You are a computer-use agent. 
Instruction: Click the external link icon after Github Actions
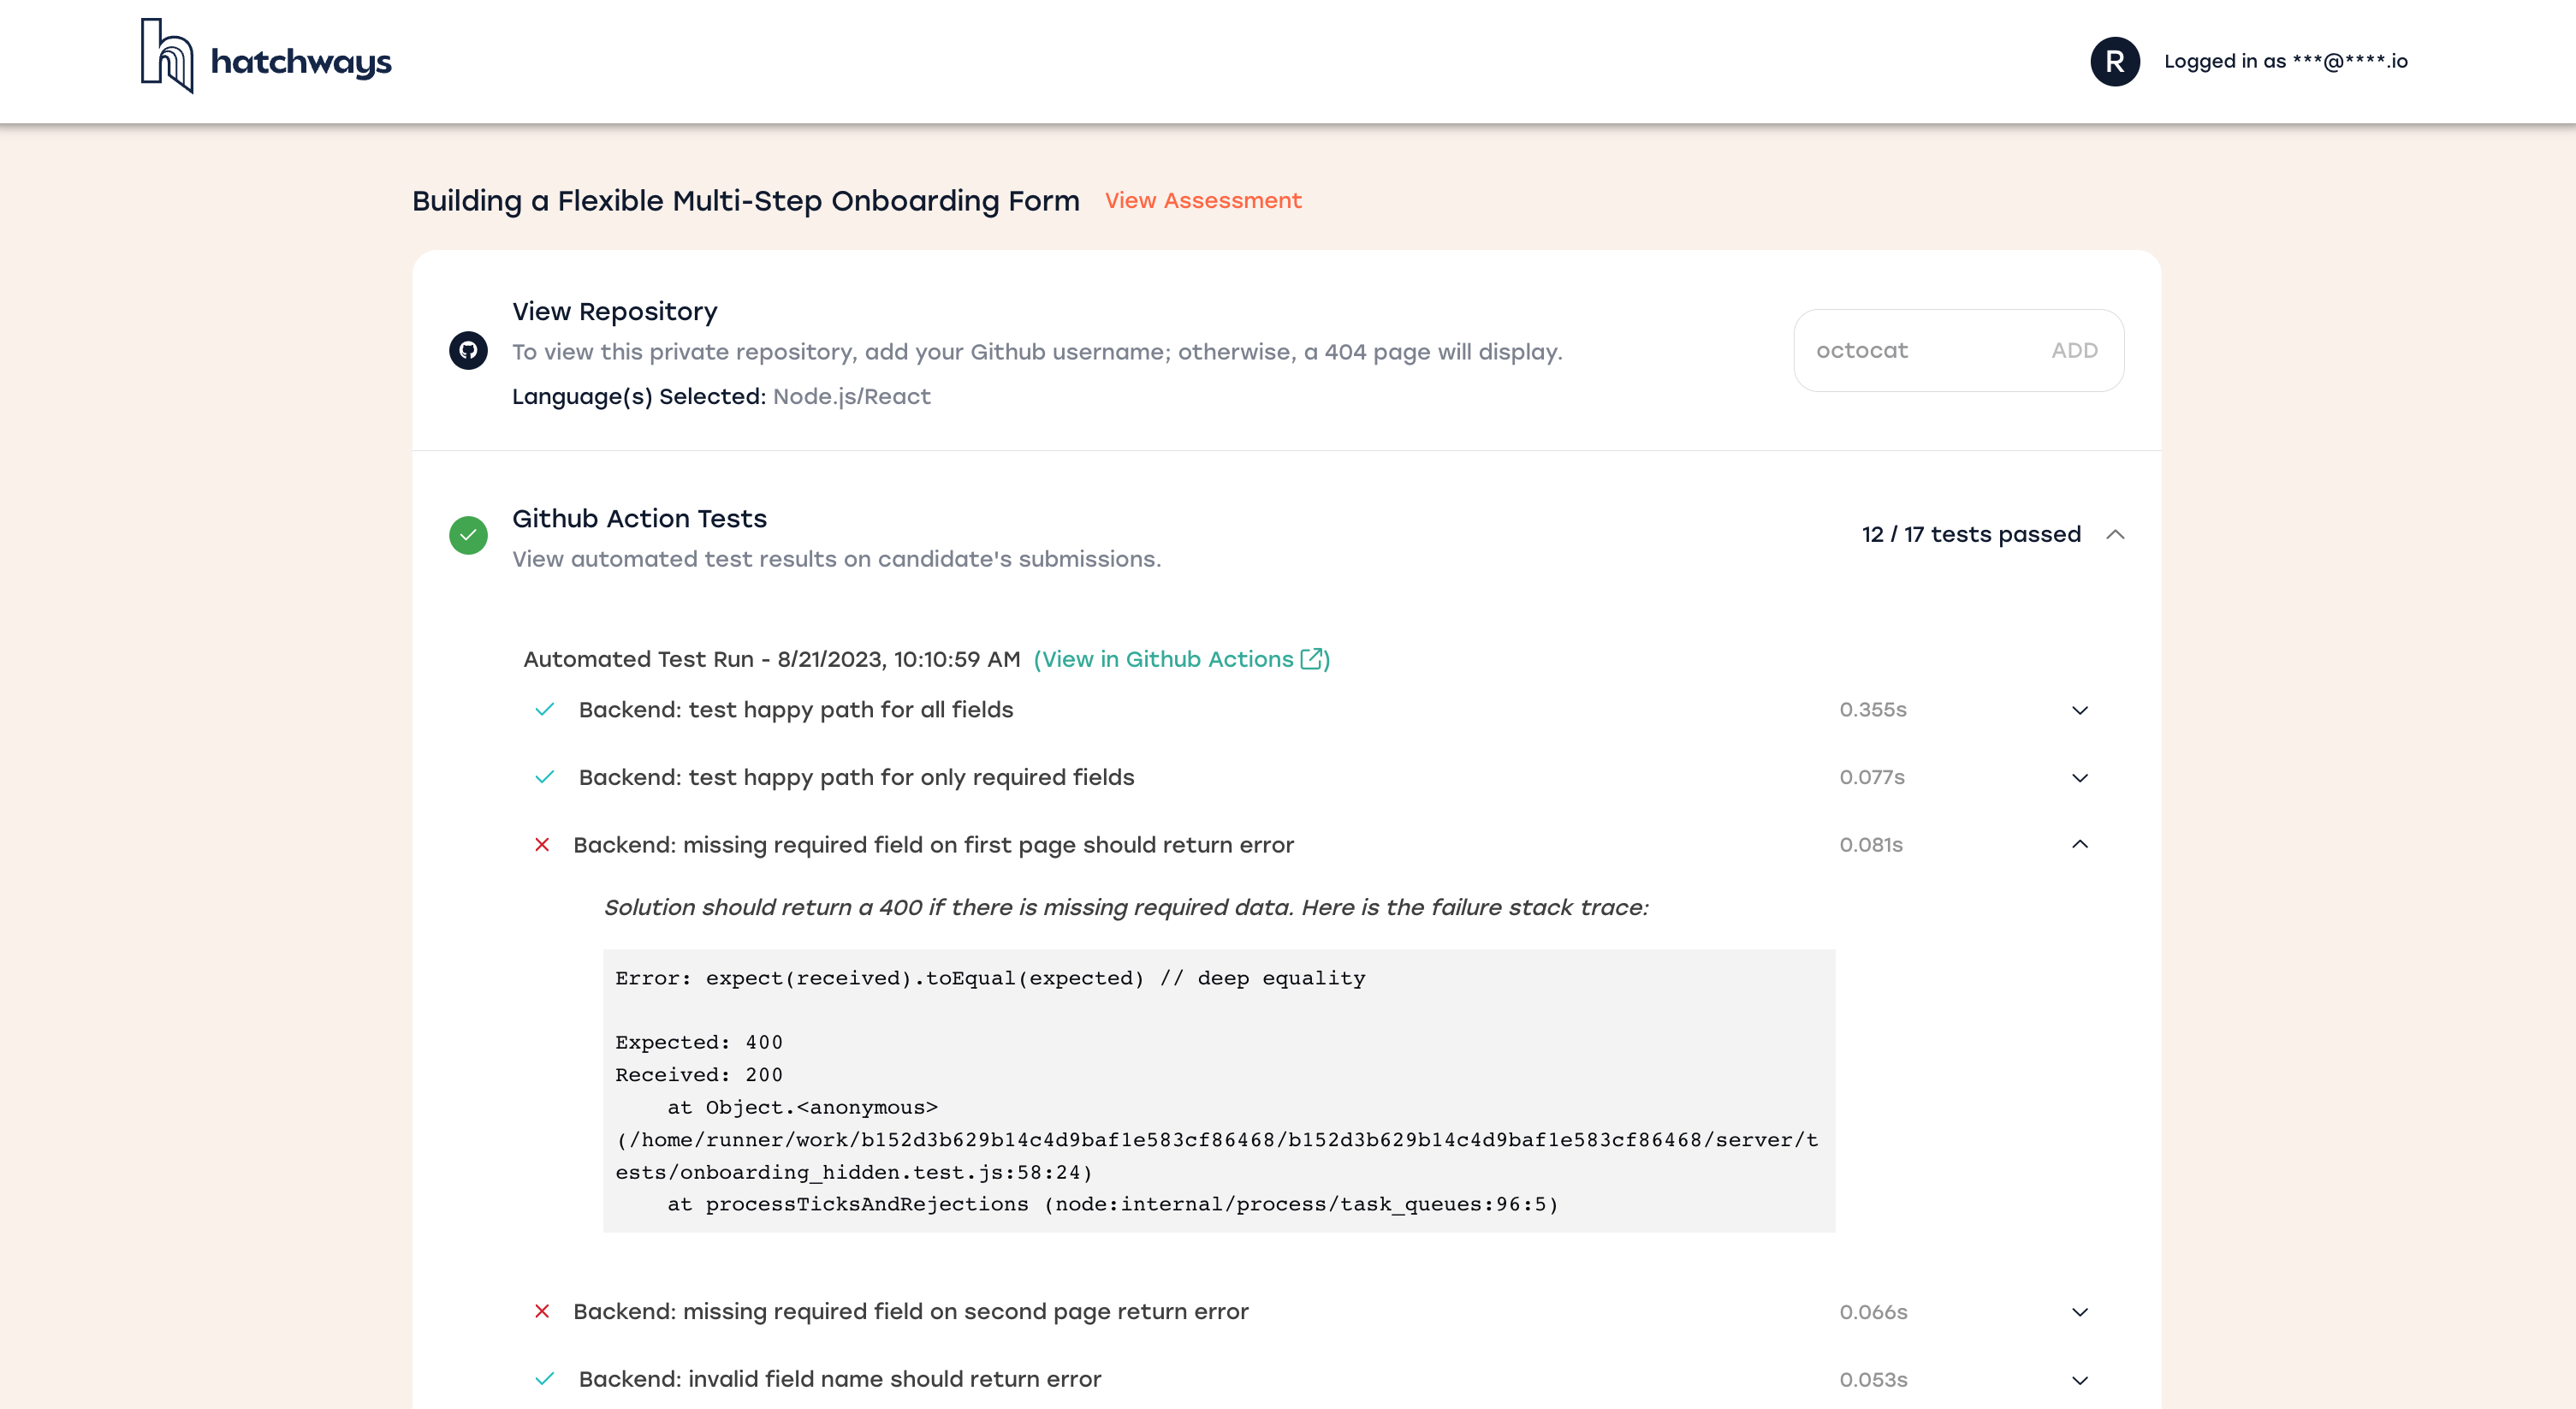tap(1311, 659)
